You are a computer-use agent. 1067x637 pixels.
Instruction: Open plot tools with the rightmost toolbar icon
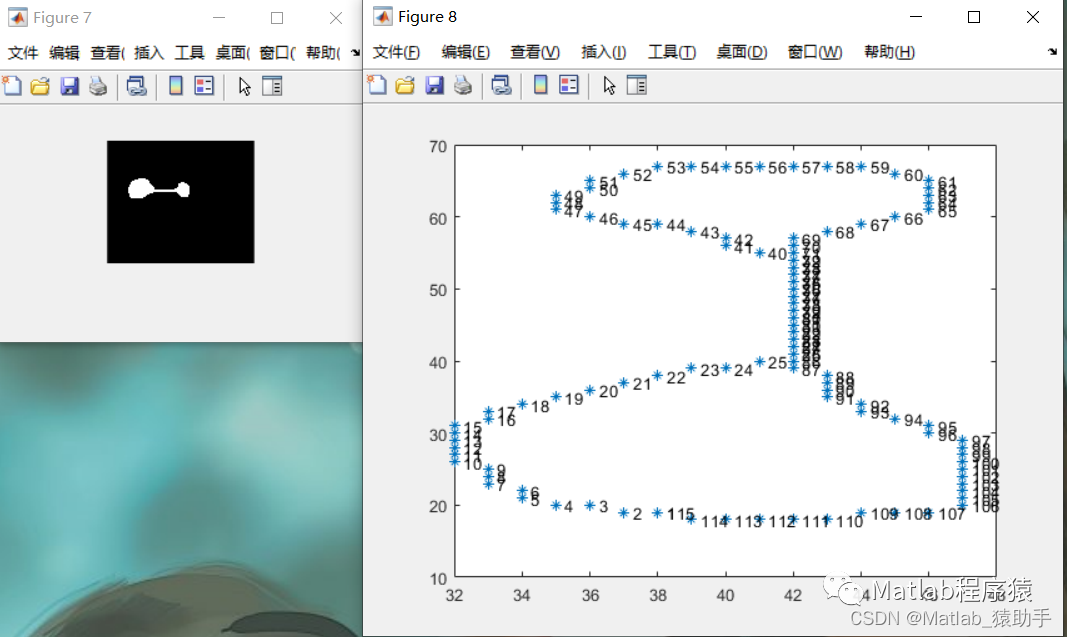(x=636, y=85)
